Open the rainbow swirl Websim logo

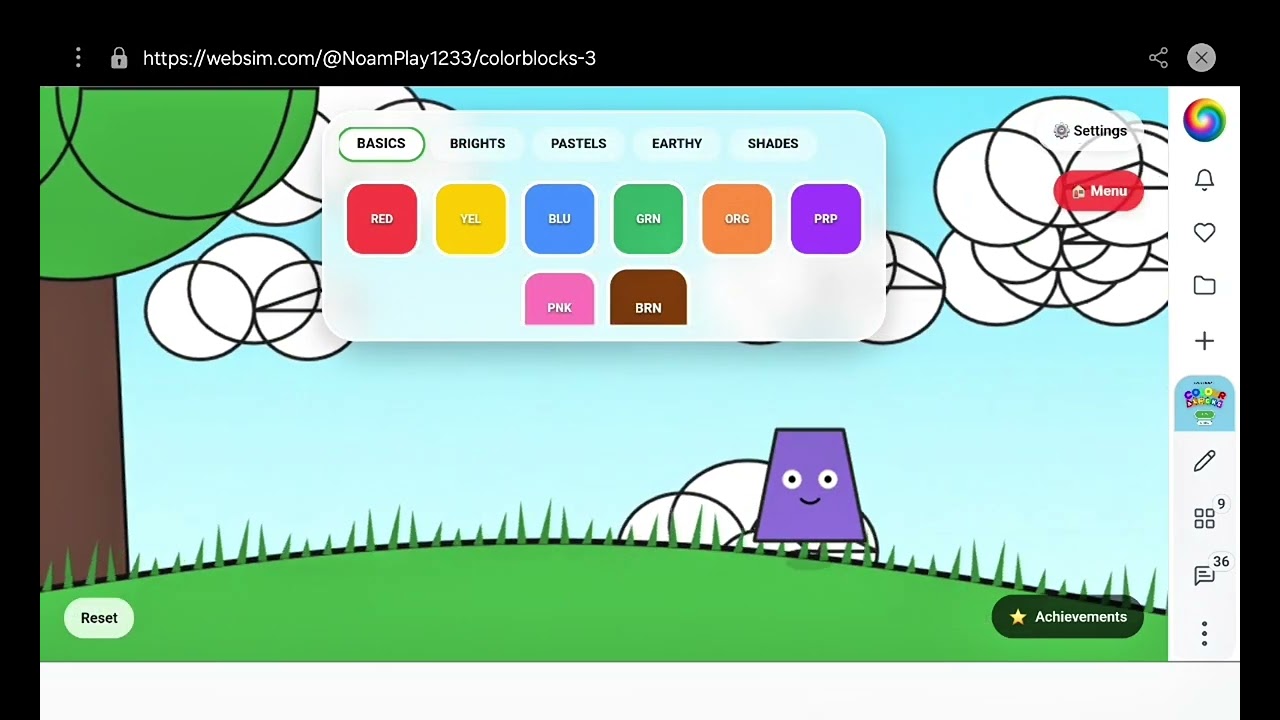tap(1204, 120)
